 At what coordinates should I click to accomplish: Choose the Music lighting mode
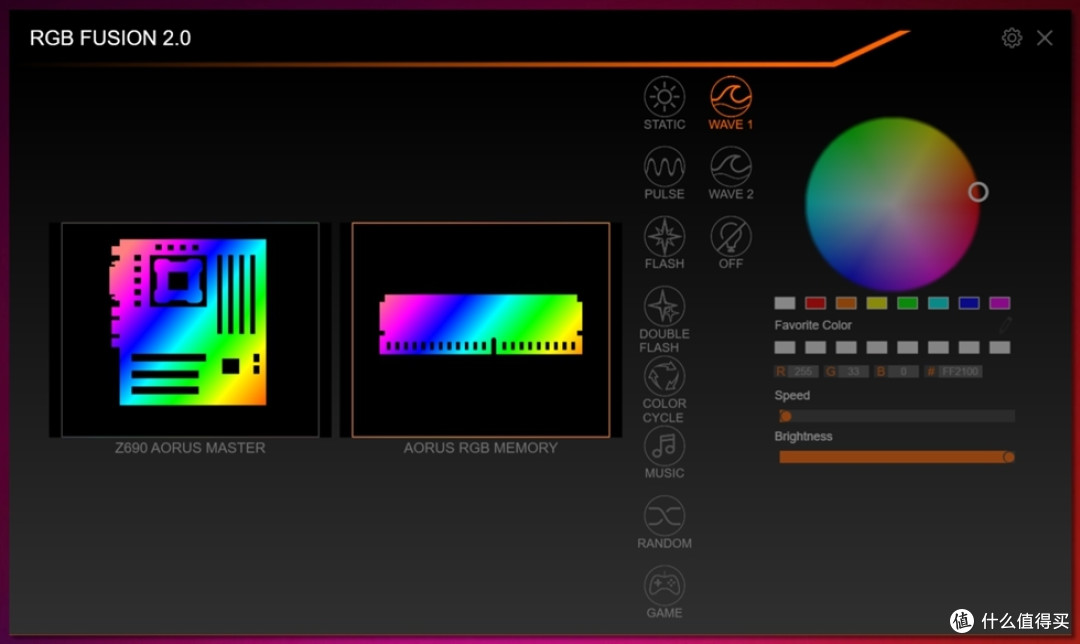tap(664, 446)
